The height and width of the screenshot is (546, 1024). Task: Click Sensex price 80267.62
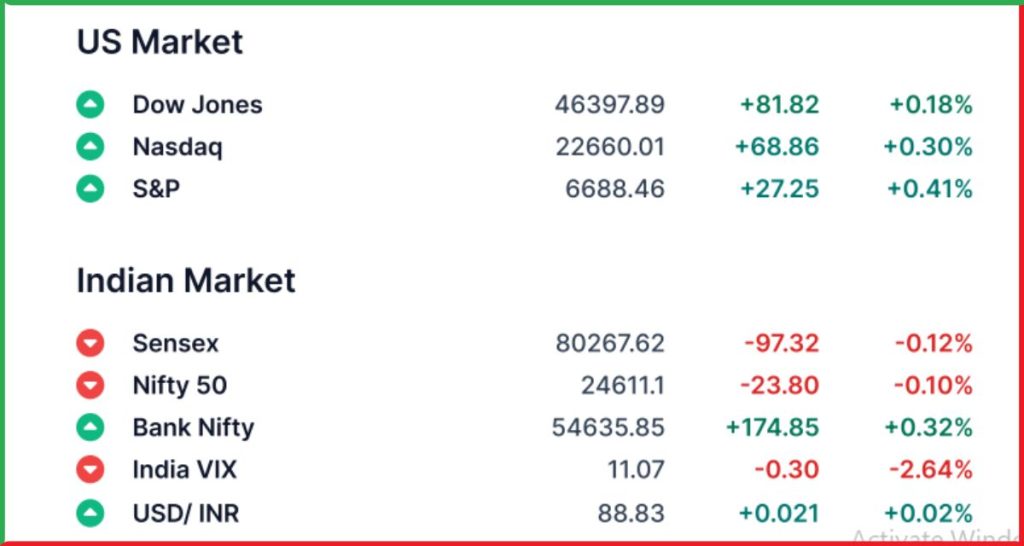(x=610, y=343)
